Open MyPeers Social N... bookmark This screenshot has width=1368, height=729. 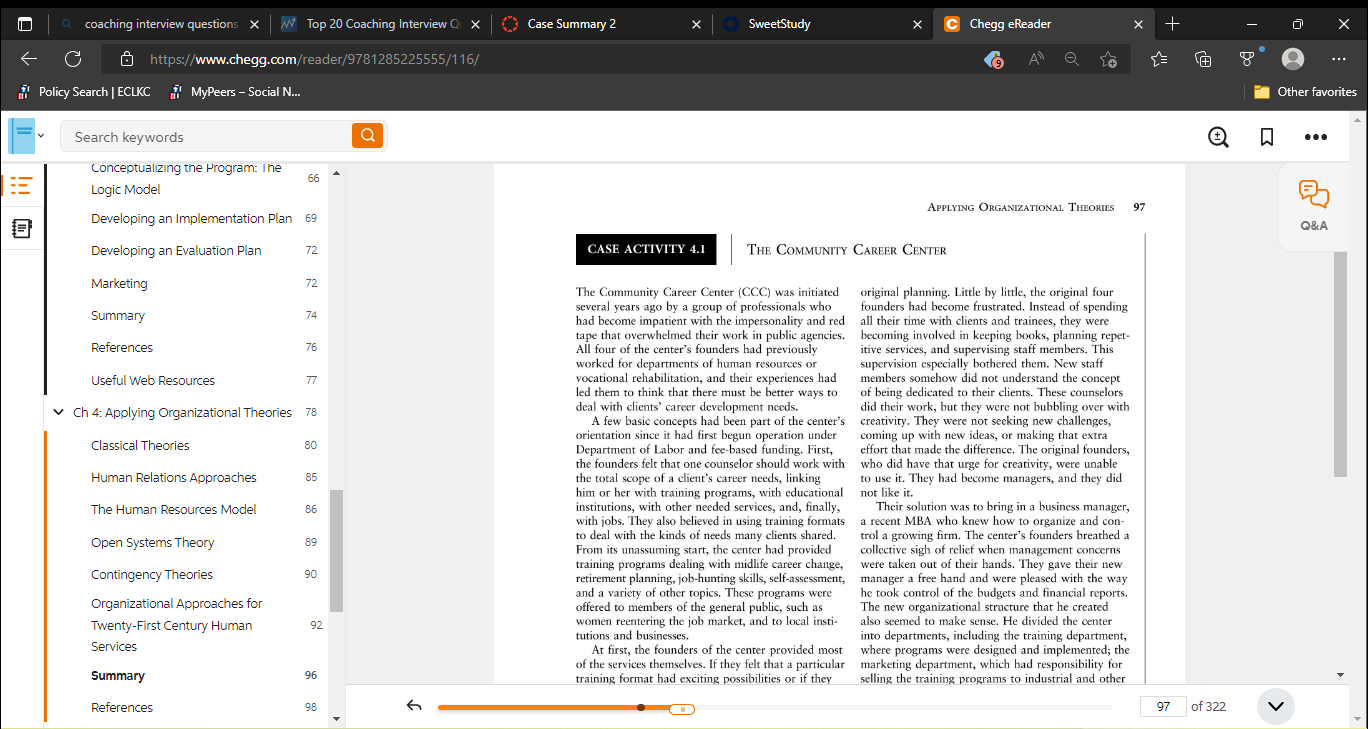coord(234,92)
